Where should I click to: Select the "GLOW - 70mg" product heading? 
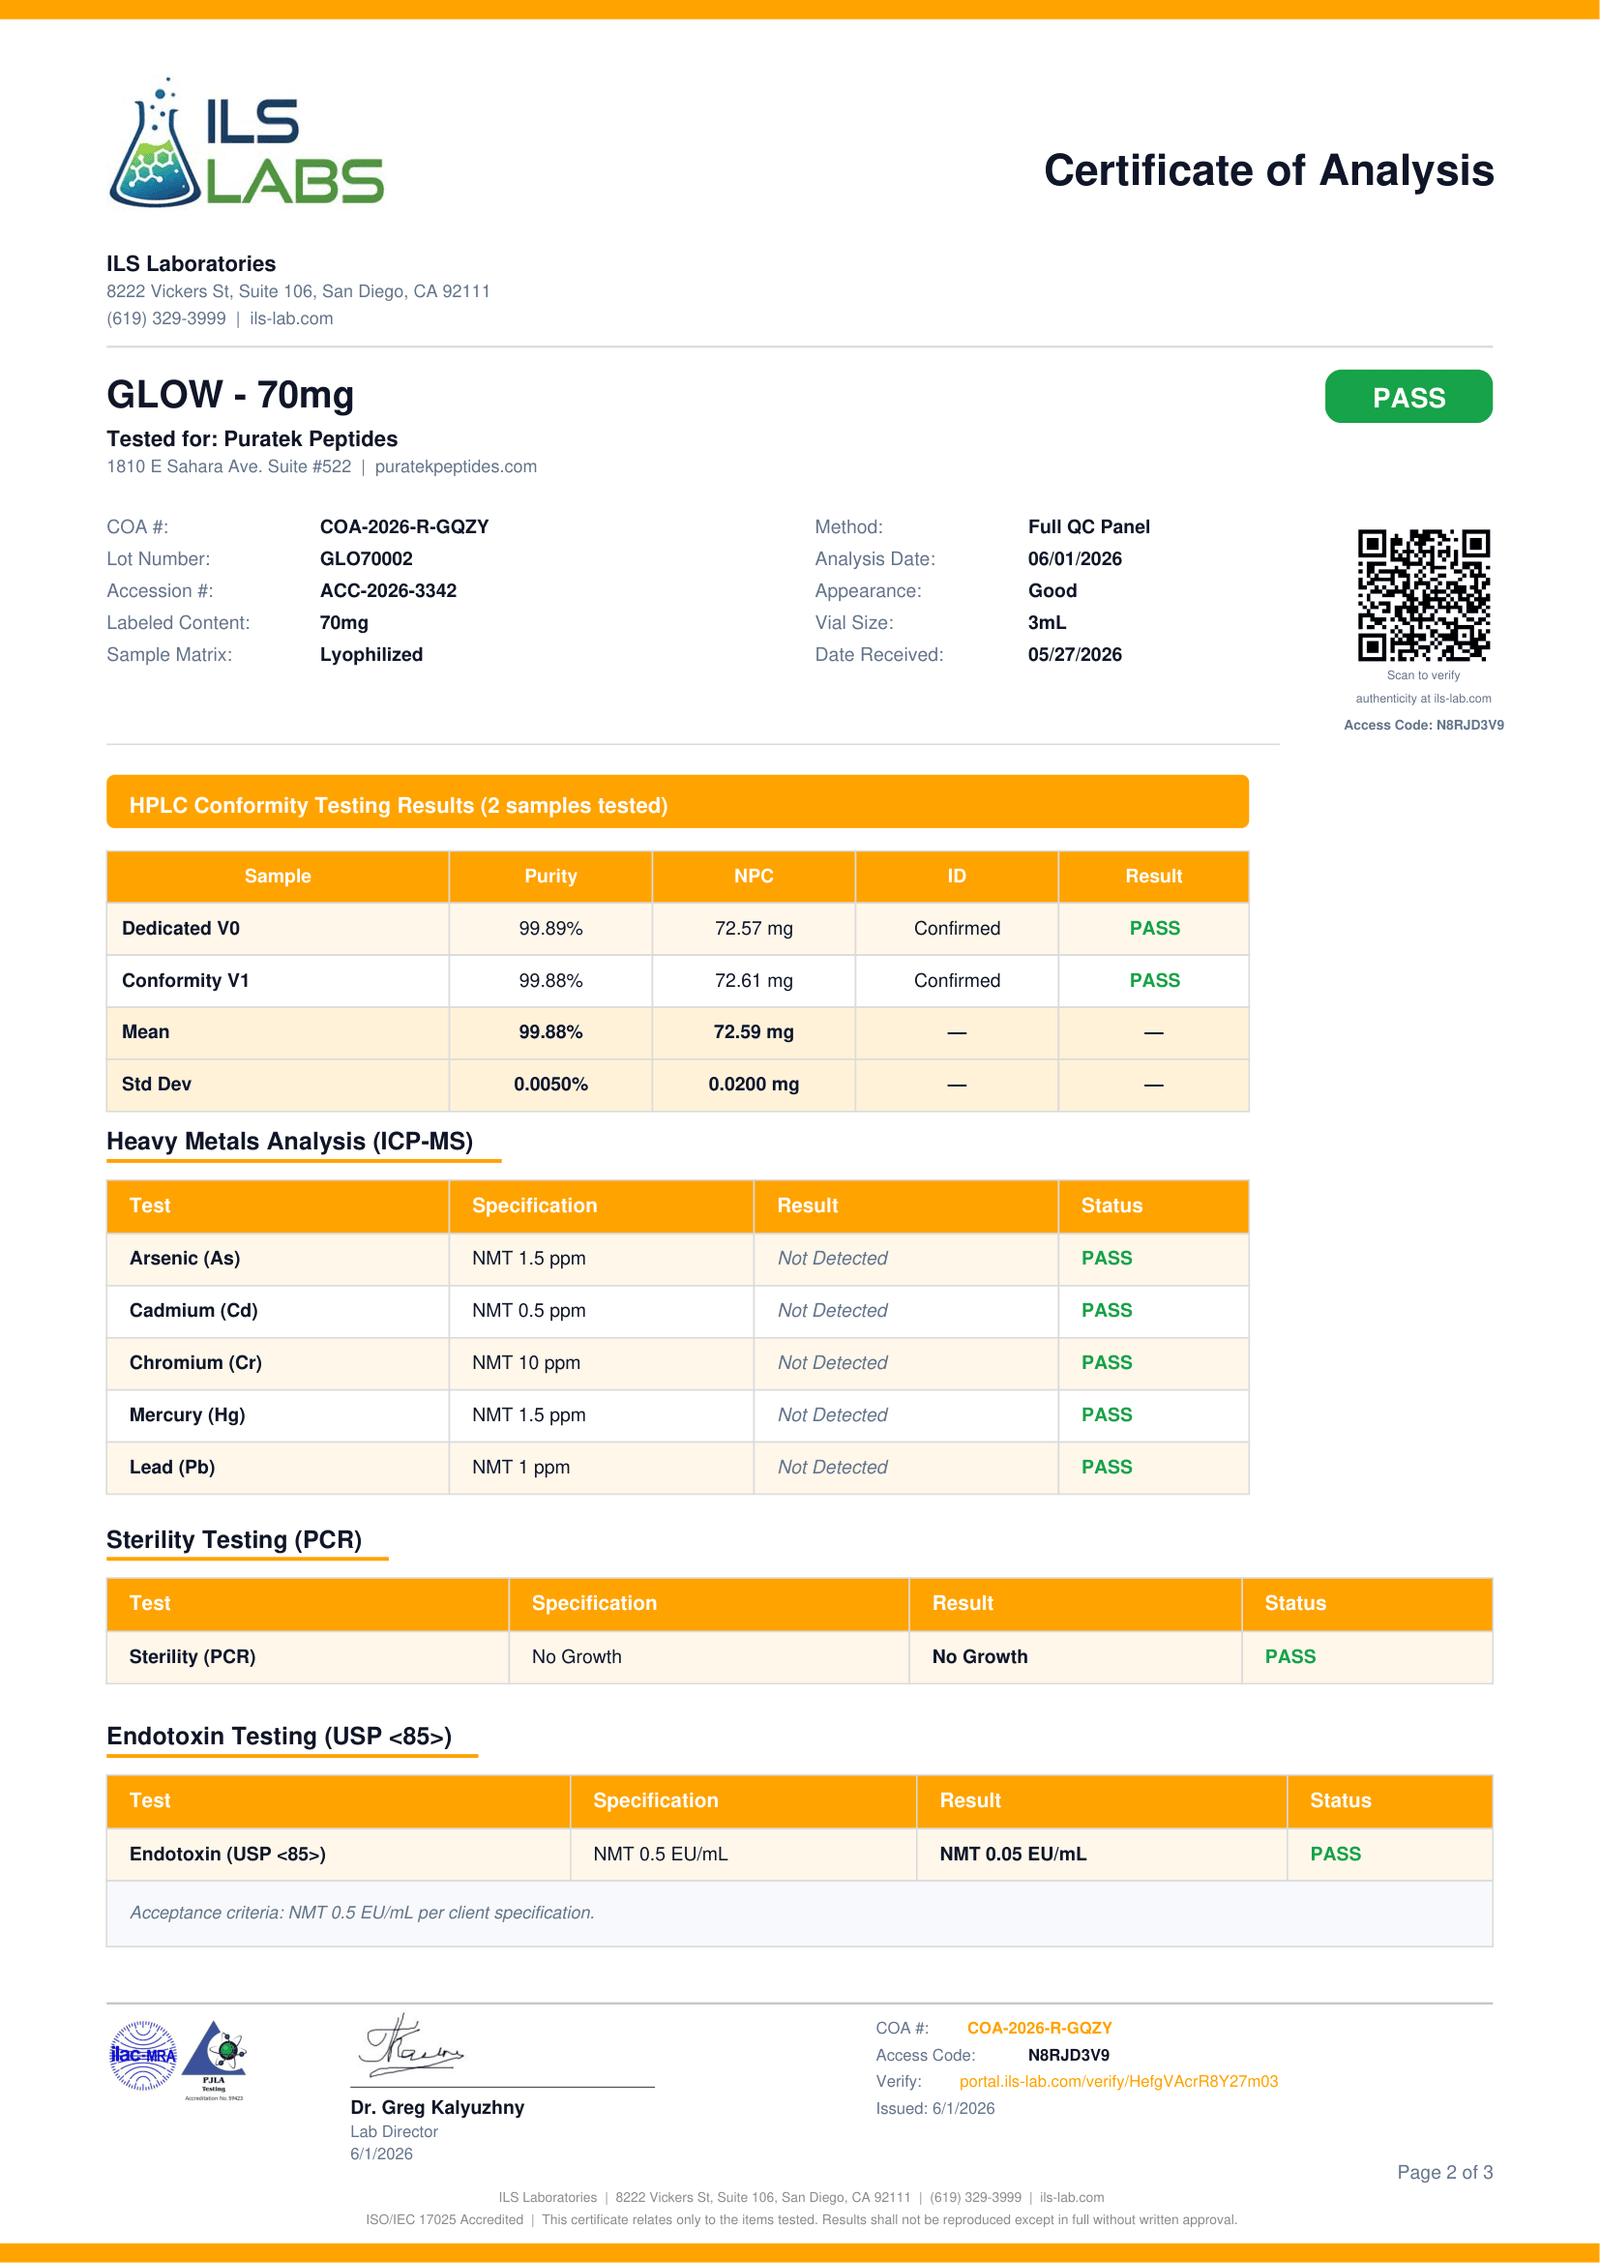click(231, 395)
